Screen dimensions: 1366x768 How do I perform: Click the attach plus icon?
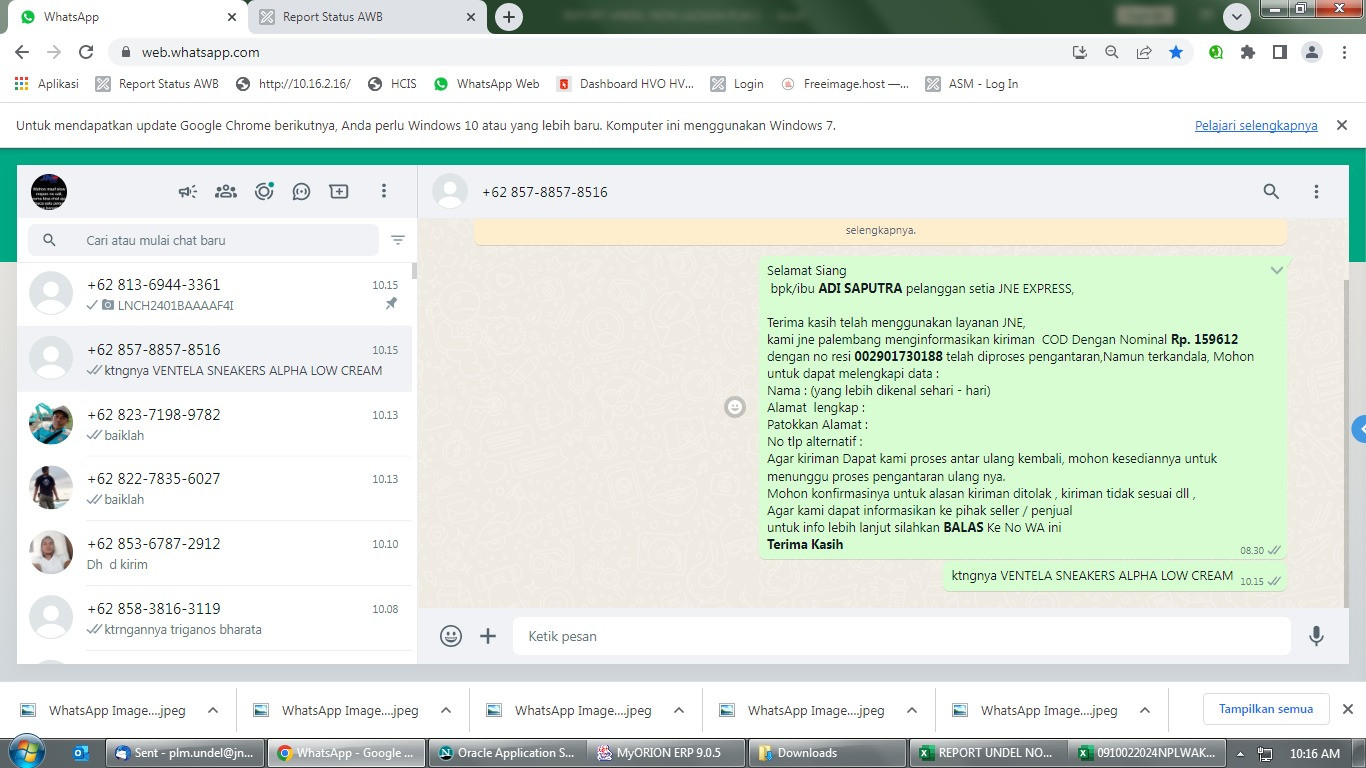(x=488, y=636)
